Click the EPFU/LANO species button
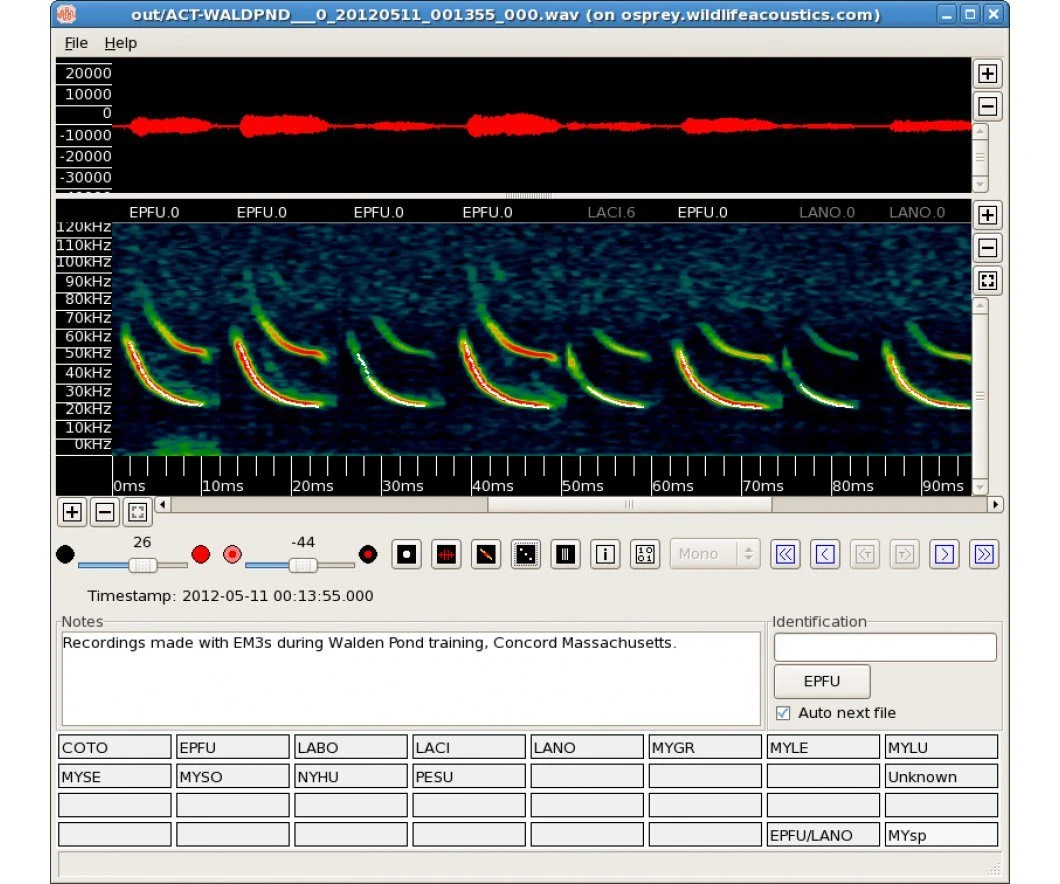This screenshot has height=884, width=1060. point(824,835)
